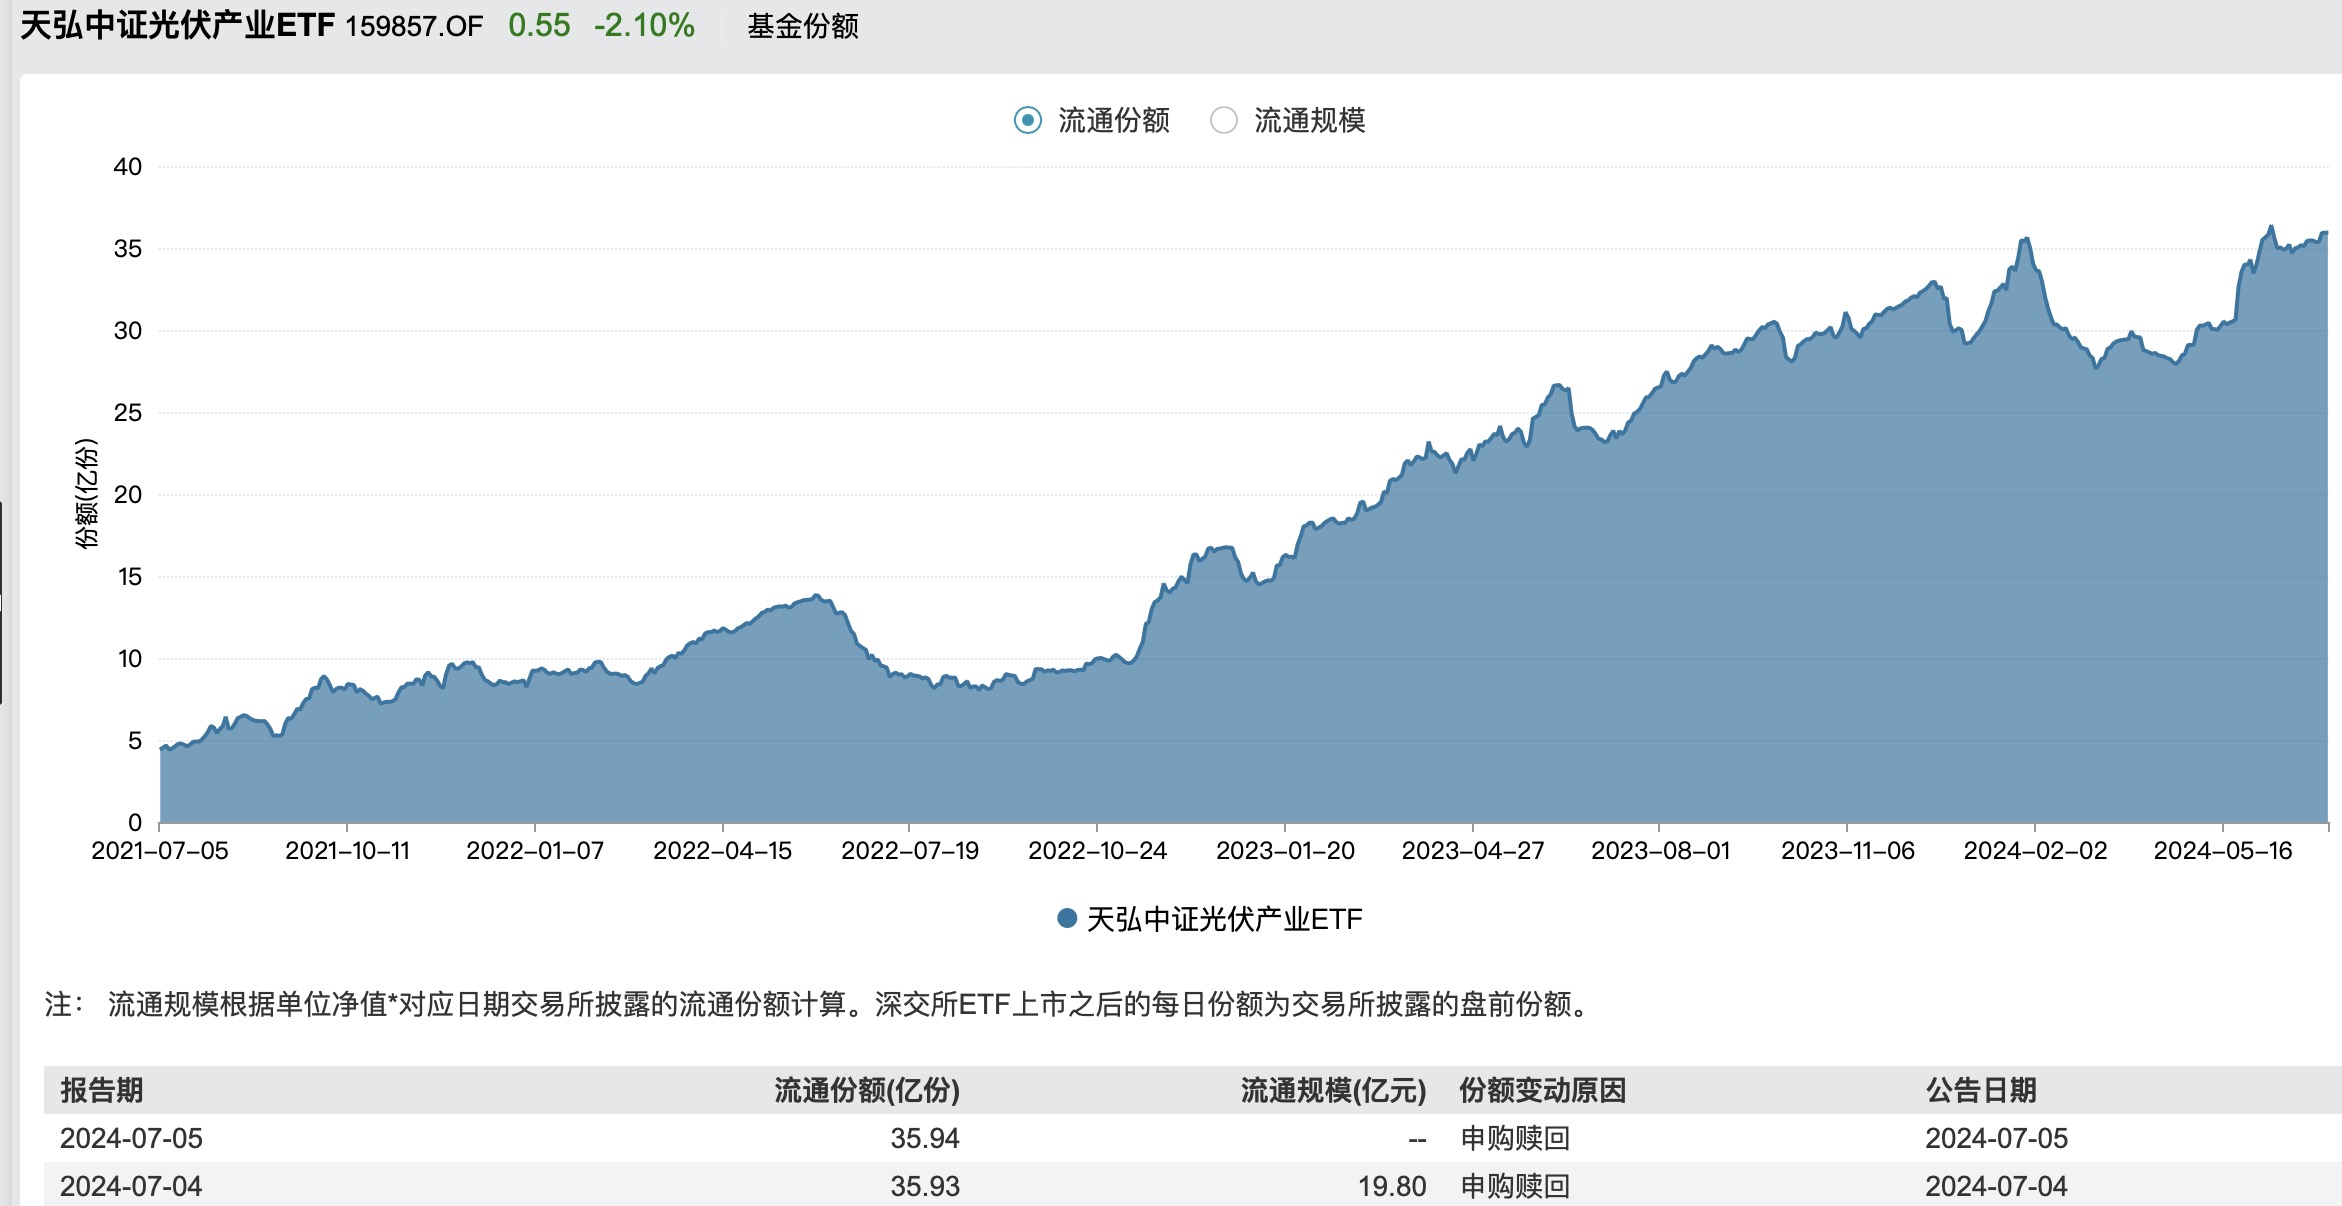
Task: Click y-axis label 35
Action: pyautogui.click(x=128, y=249)
